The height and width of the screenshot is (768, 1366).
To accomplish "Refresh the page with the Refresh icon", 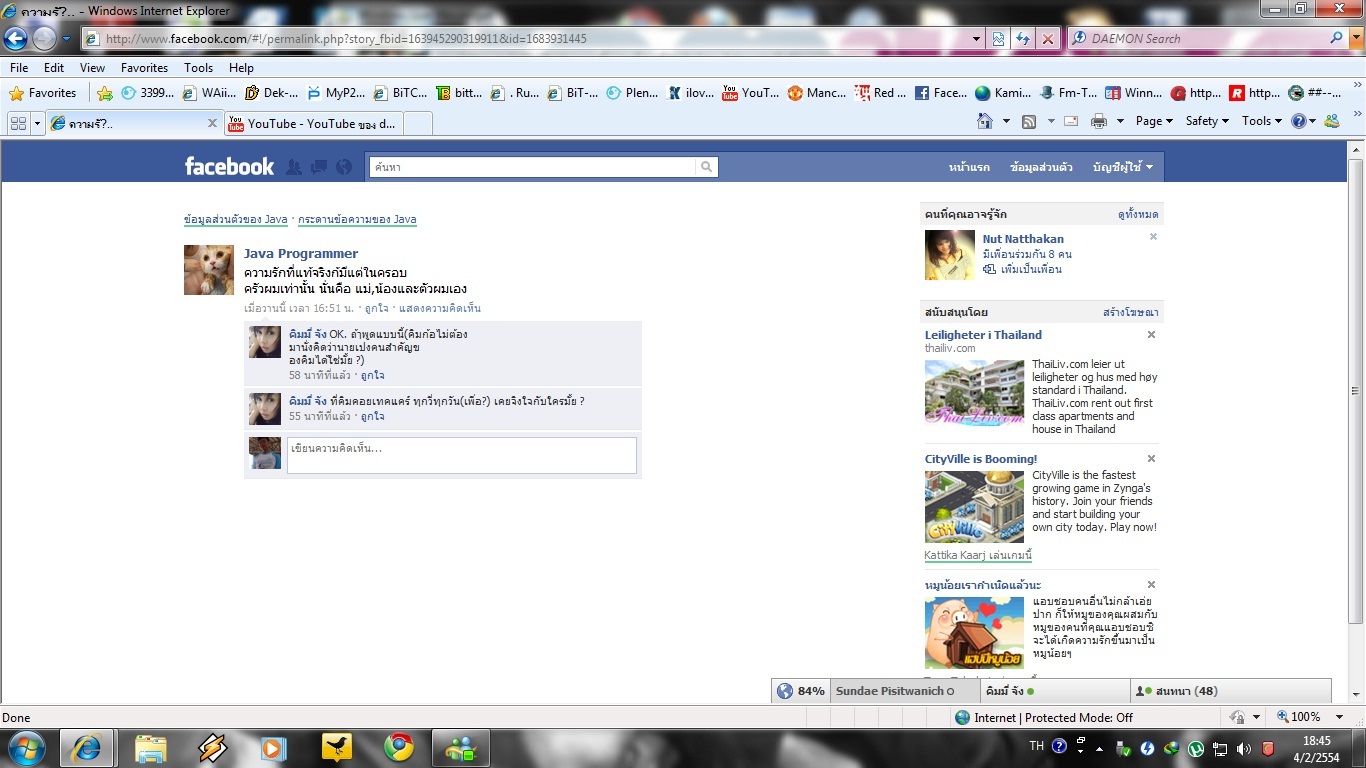I will tap(1023, 39).
